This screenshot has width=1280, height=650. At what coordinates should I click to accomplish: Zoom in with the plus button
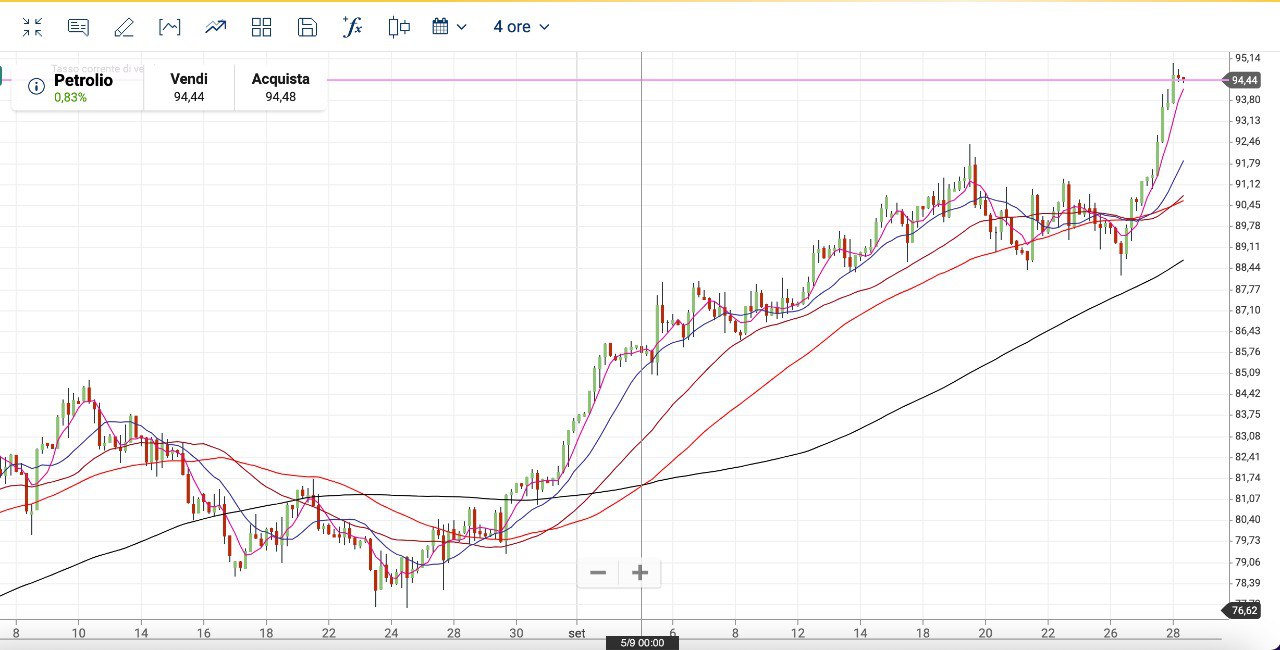click(x=640, y=573)
